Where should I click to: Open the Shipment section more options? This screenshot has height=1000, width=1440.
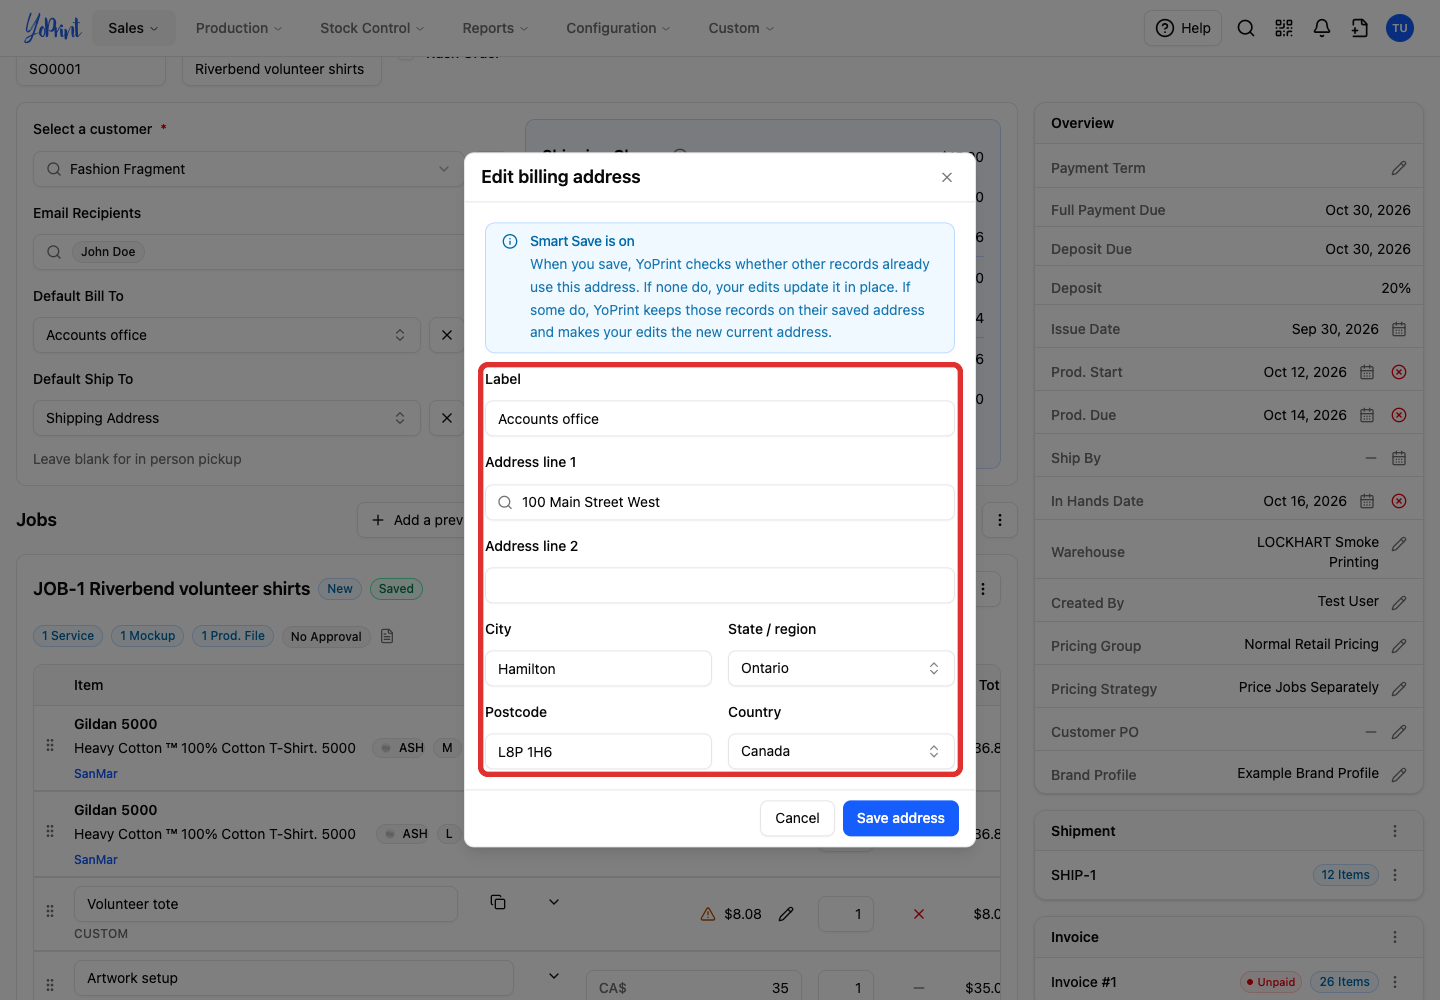(1395, 831)
